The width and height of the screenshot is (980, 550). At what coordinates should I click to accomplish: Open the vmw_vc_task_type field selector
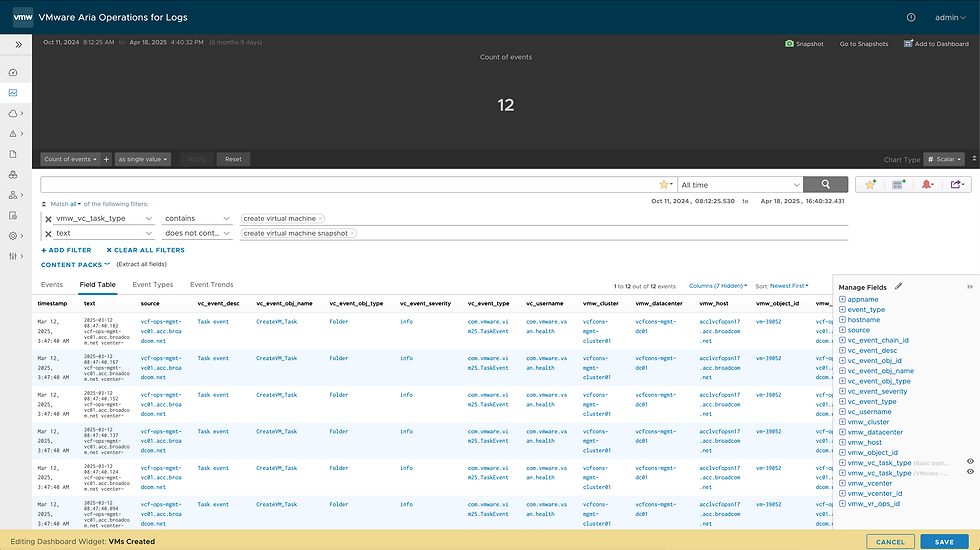[x=104, y=218]
